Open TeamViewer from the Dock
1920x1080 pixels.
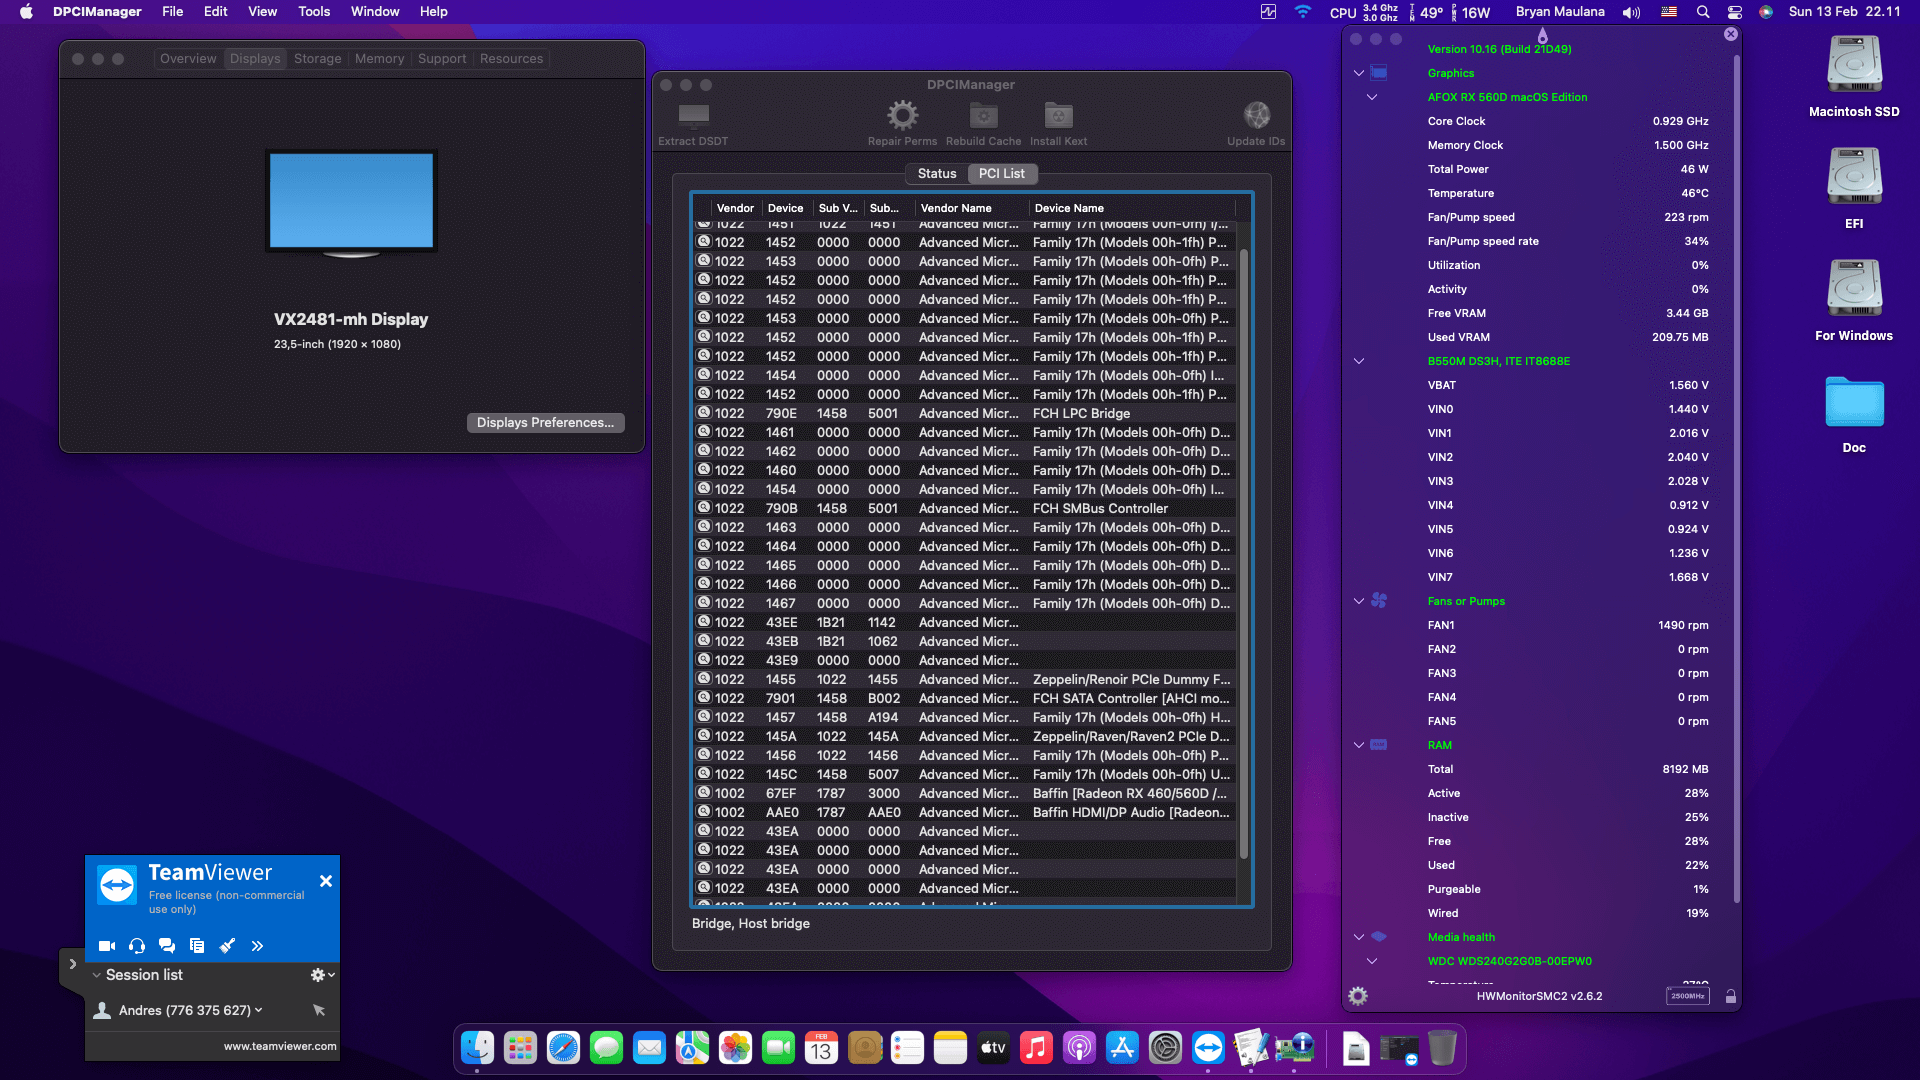coord(1208,1048)
